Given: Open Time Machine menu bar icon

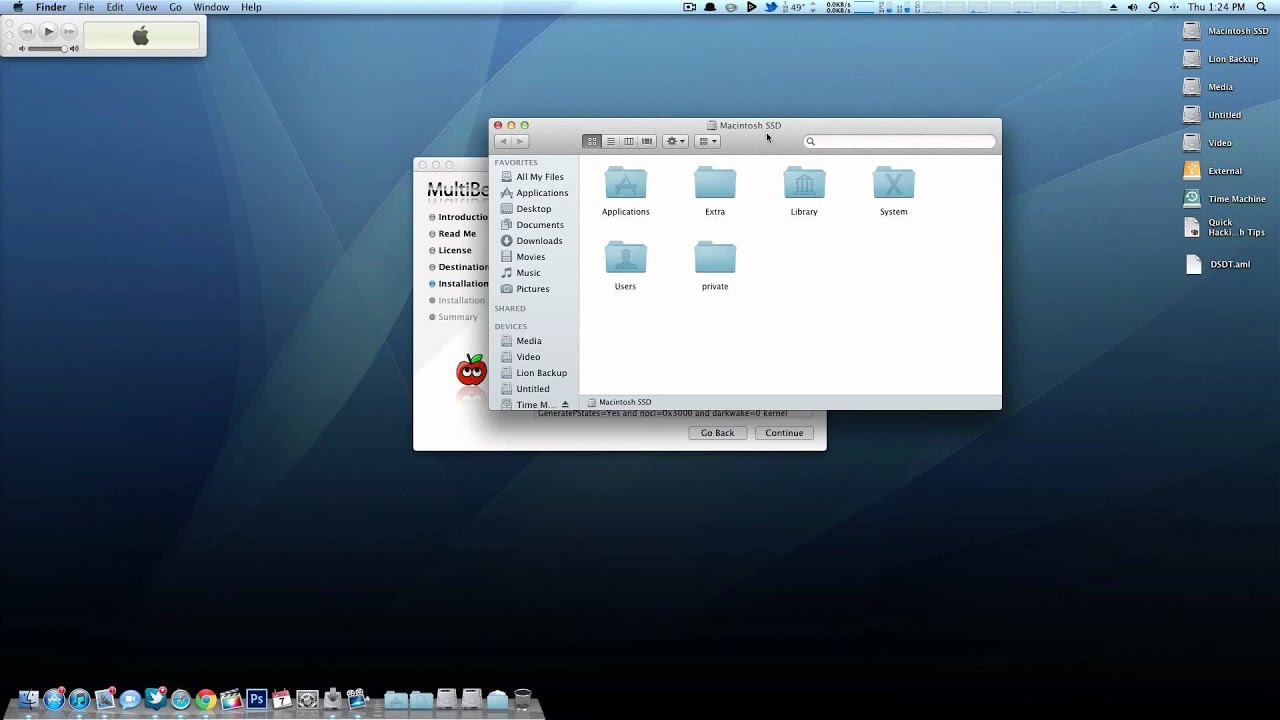Looking at the screenshot, I should pos(1153,7).
